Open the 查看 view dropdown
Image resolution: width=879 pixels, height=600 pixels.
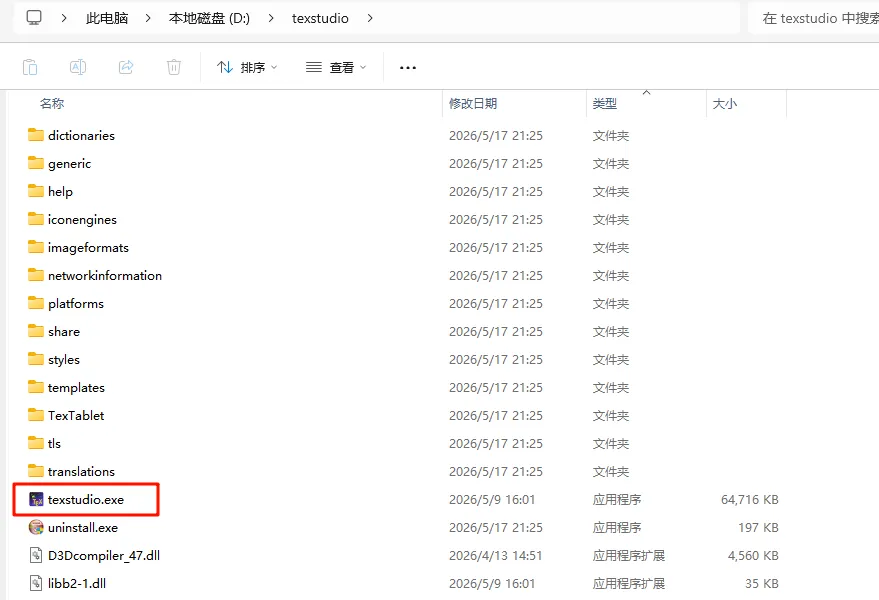point(336,67)
